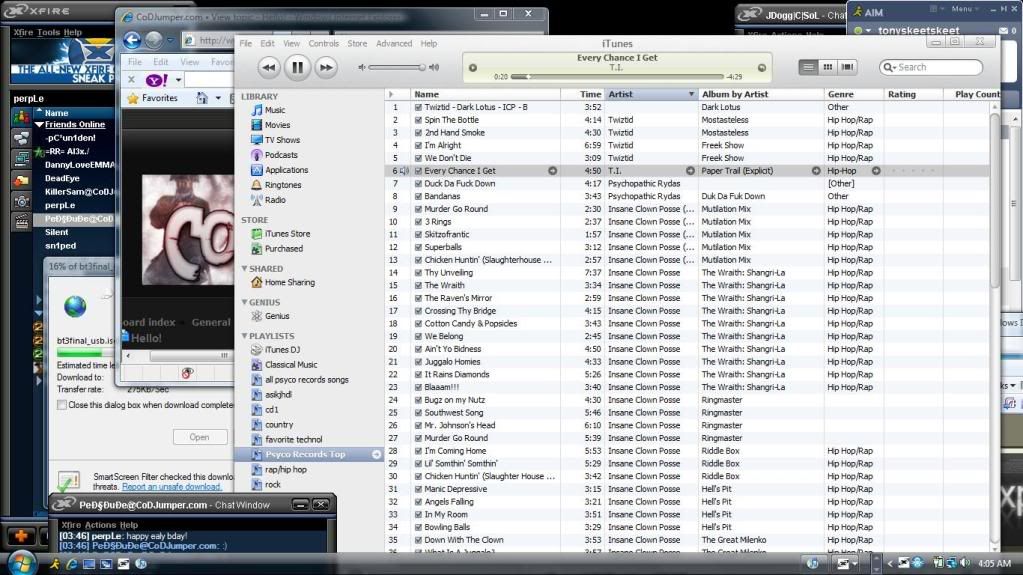Open TV Shows in iTunes sidebar
The width and height of the screenshot is (1023, 575).
click(282, 140)
